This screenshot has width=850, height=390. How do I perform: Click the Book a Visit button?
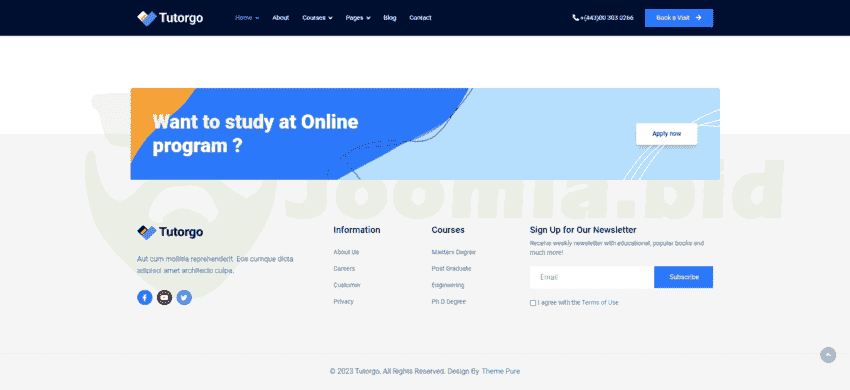click(x=679, y=18)
